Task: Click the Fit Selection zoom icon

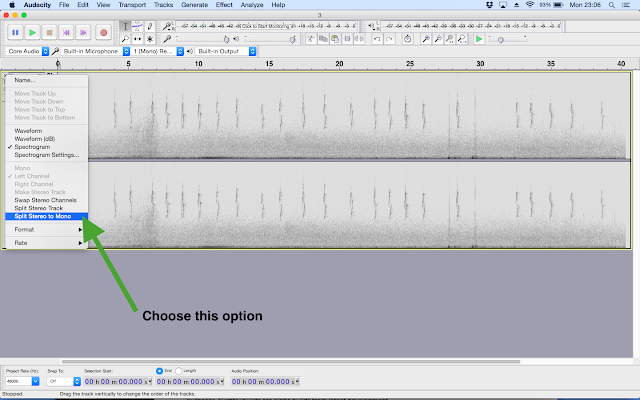Action: pos(450,39)
